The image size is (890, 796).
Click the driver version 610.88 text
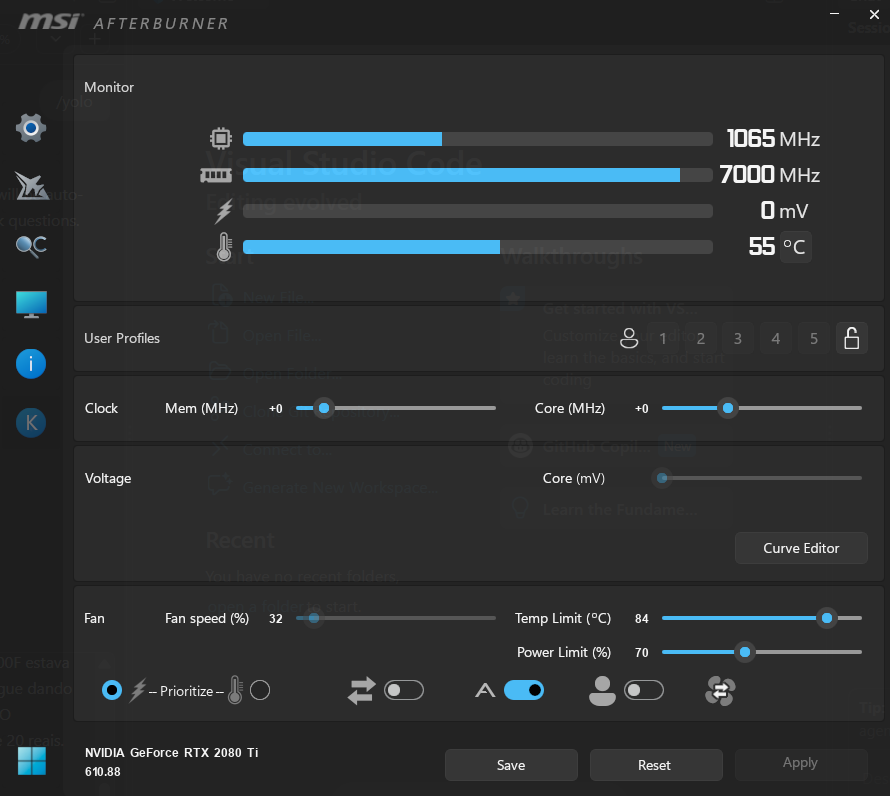coord(103,772)
